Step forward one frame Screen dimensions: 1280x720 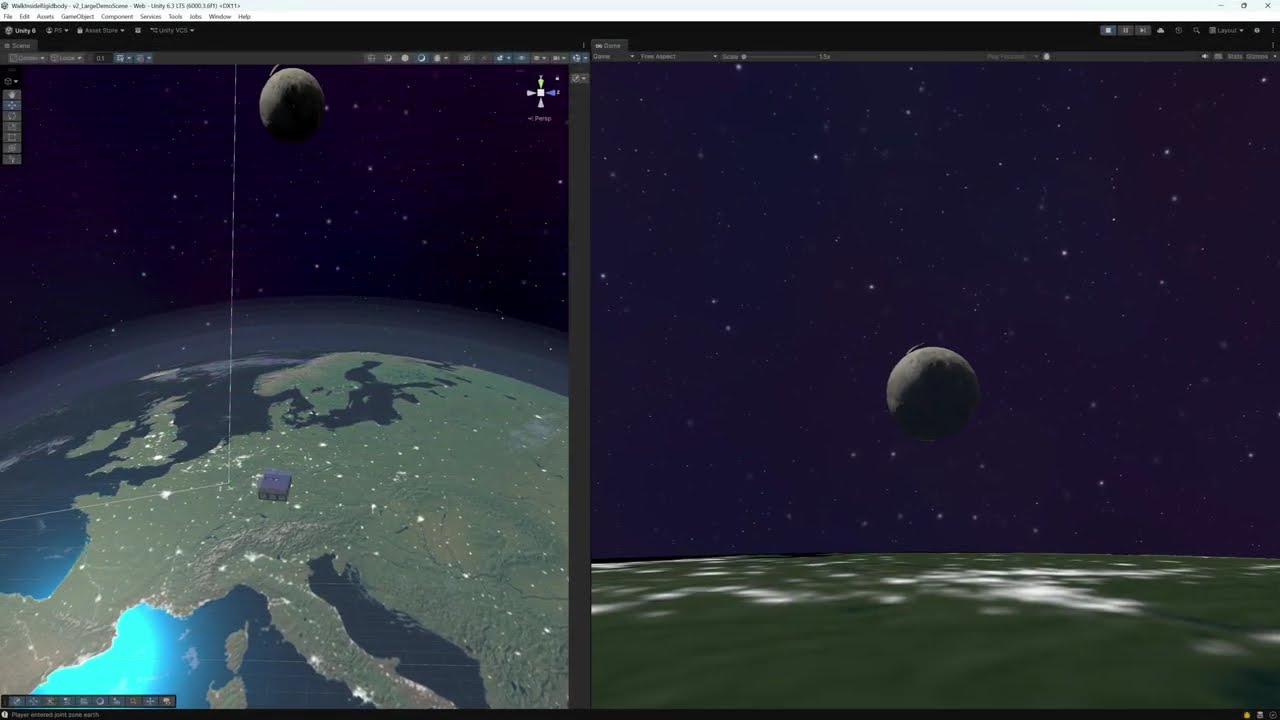(x=1143, y=30)
